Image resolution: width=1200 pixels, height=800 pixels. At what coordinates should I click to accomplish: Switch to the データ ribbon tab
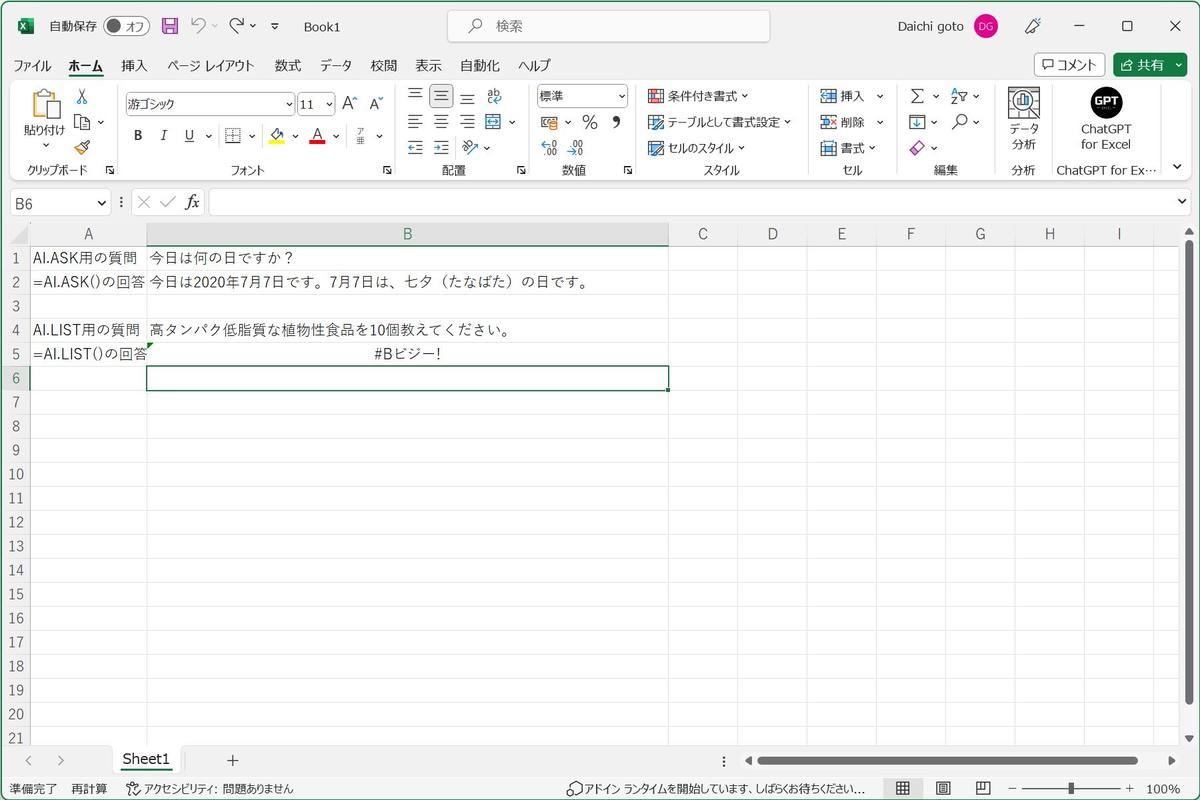[x=336, y=65]
